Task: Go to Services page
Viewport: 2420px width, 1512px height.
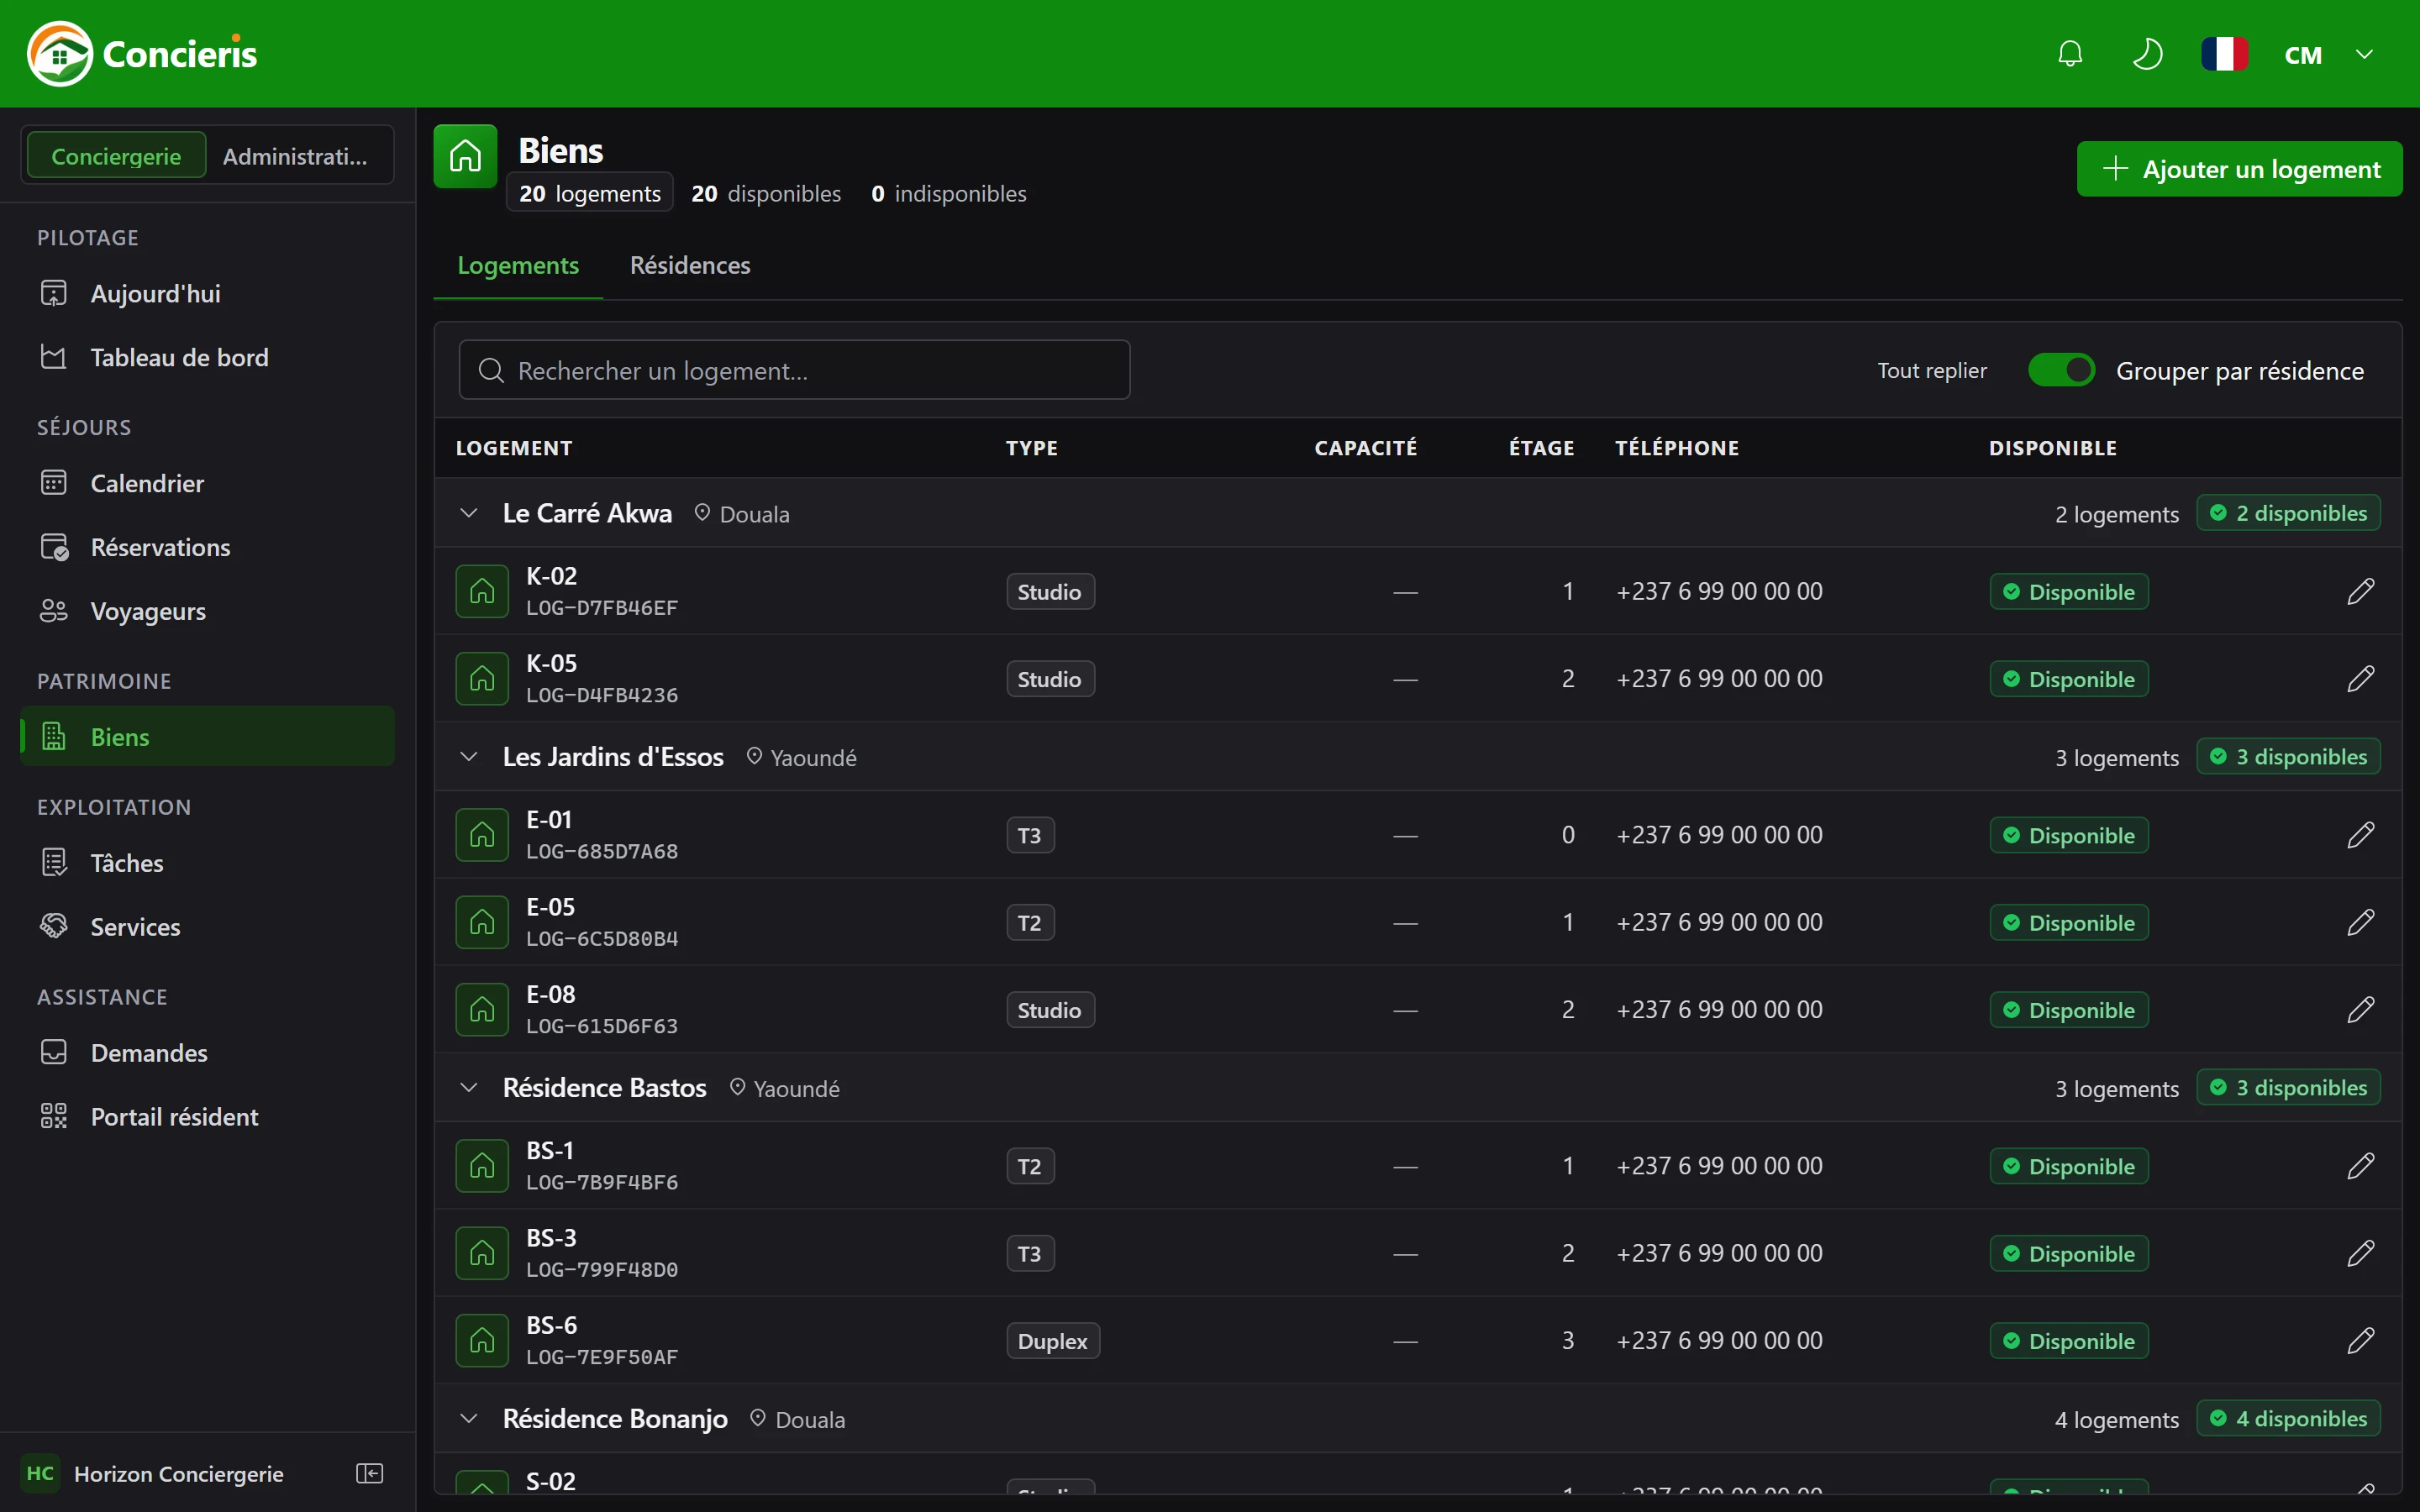Action: pyautogui.click(x=207, y=927)
